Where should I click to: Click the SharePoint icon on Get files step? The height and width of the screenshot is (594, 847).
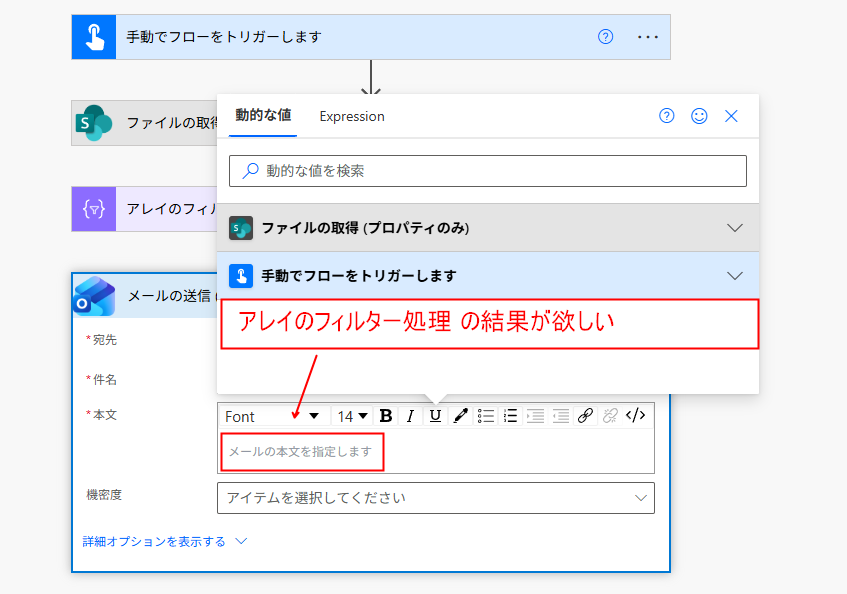tap(94, 123)
